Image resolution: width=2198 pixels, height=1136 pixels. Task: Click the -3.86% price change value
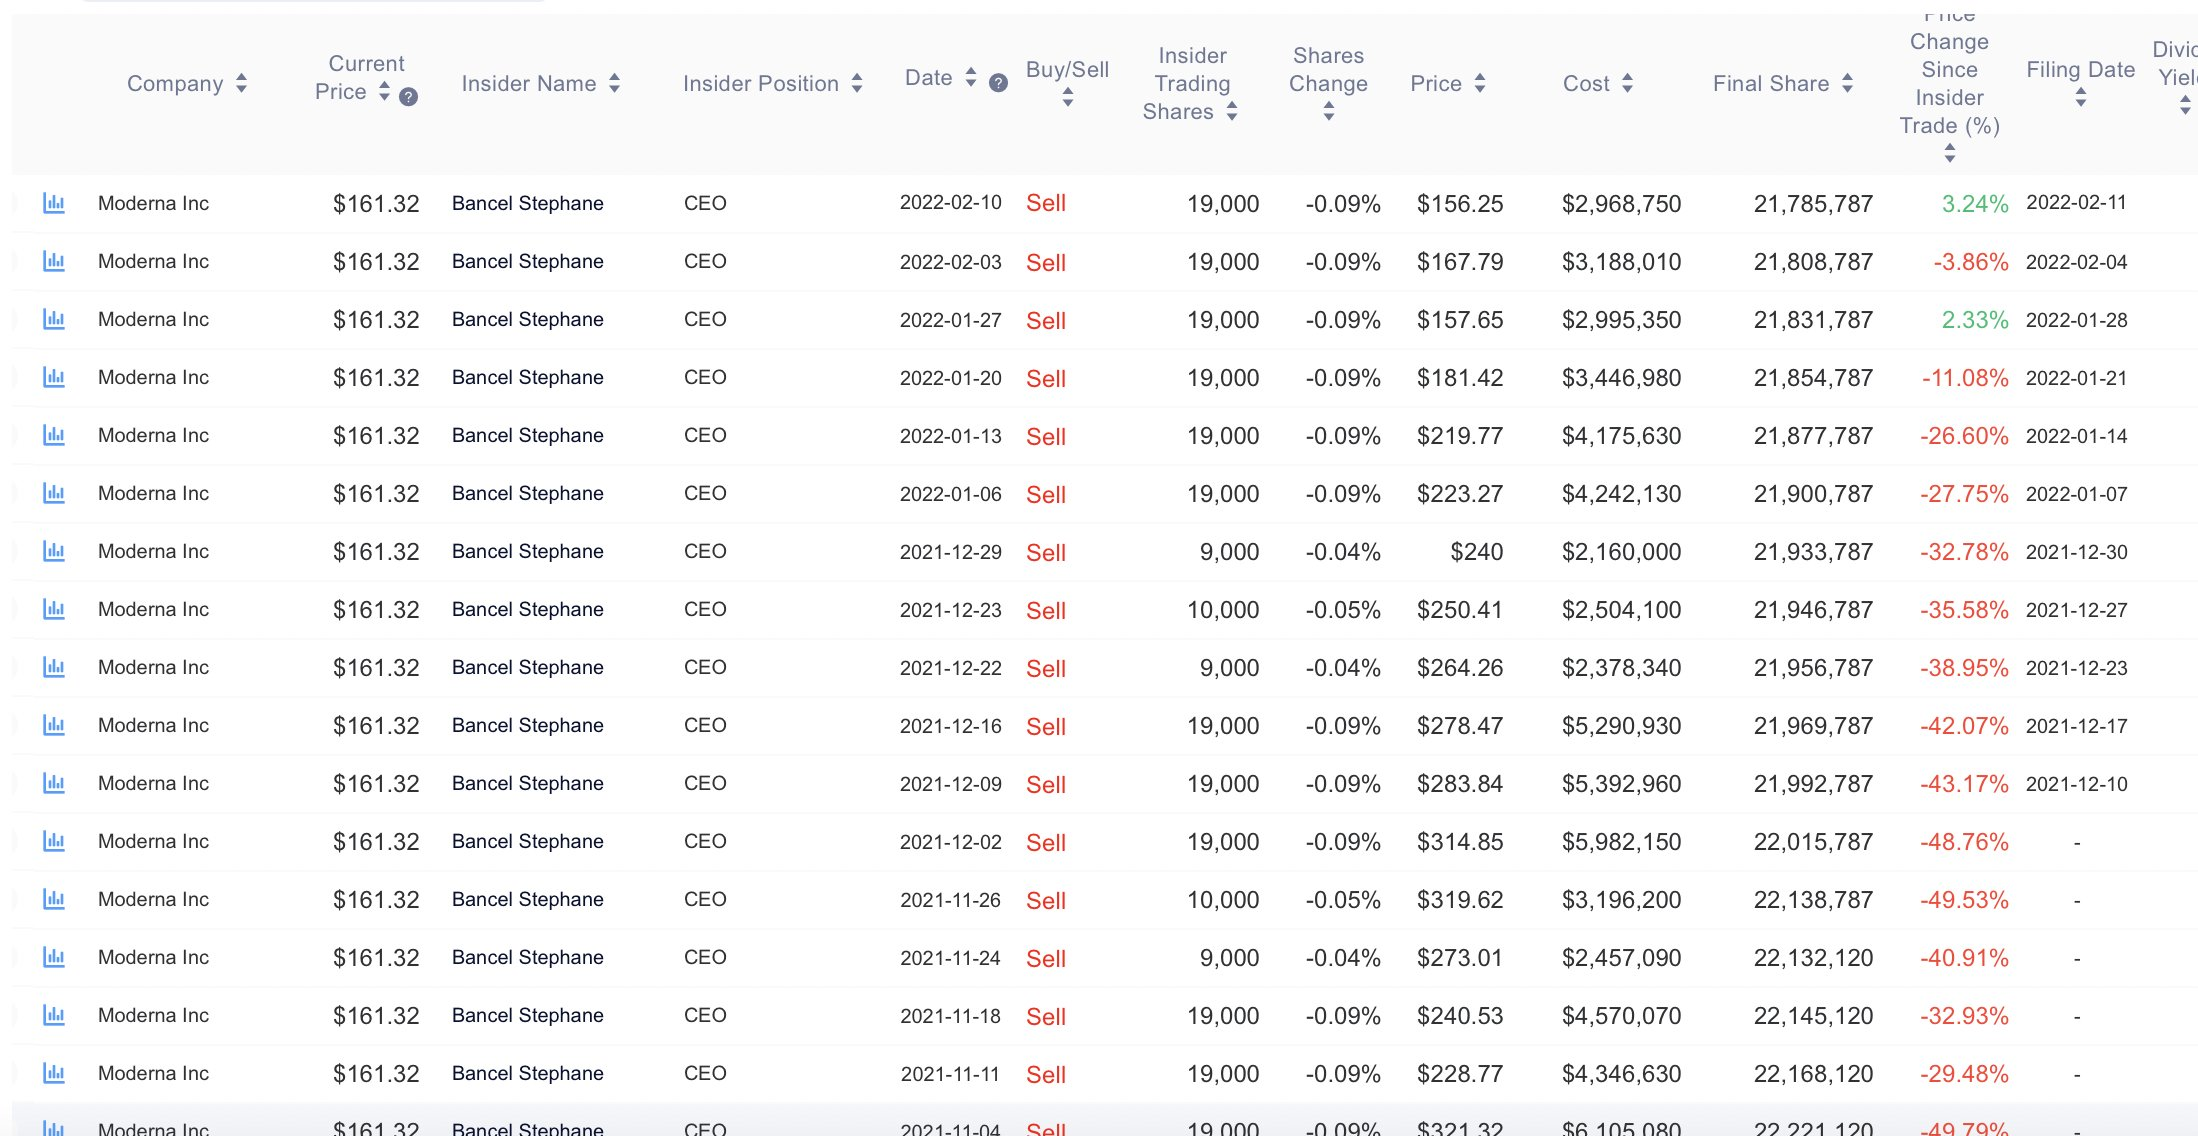[1971, 262]
